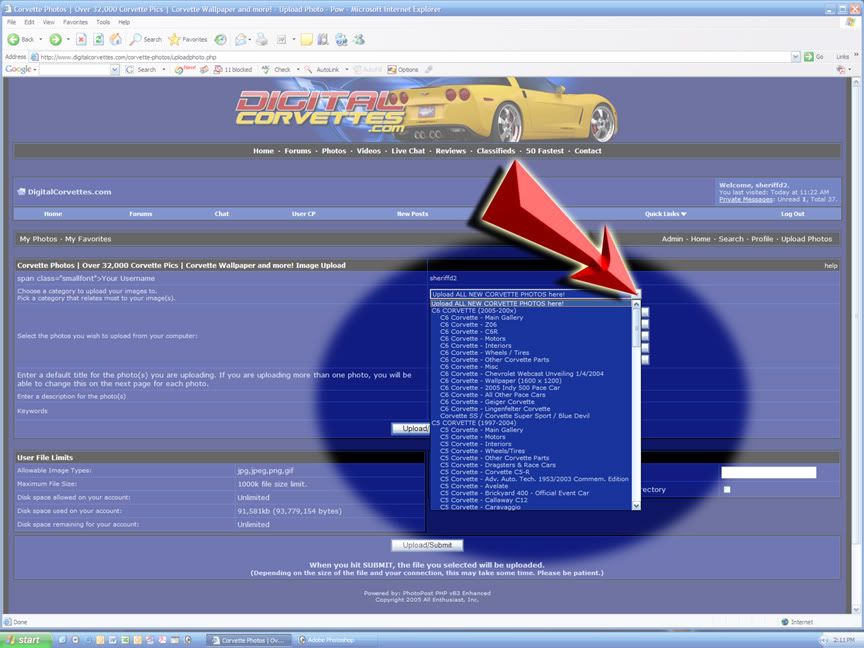The image size is (864, 648).
Task: Expand the Quick Links menu on the forum navbar
Action: coord(666,214)
